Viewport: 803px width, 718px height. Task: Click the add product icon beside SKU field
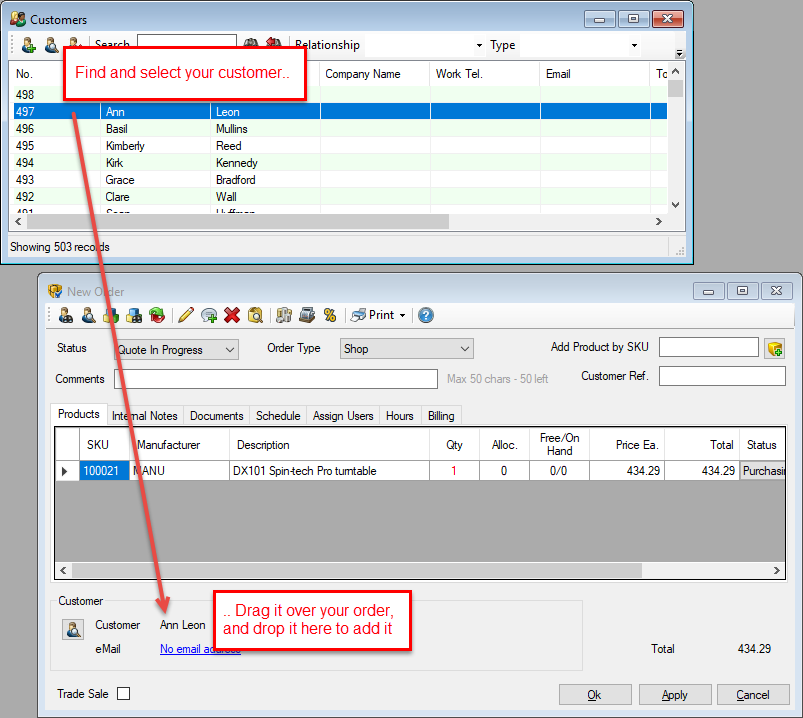[x=774, y=349]
